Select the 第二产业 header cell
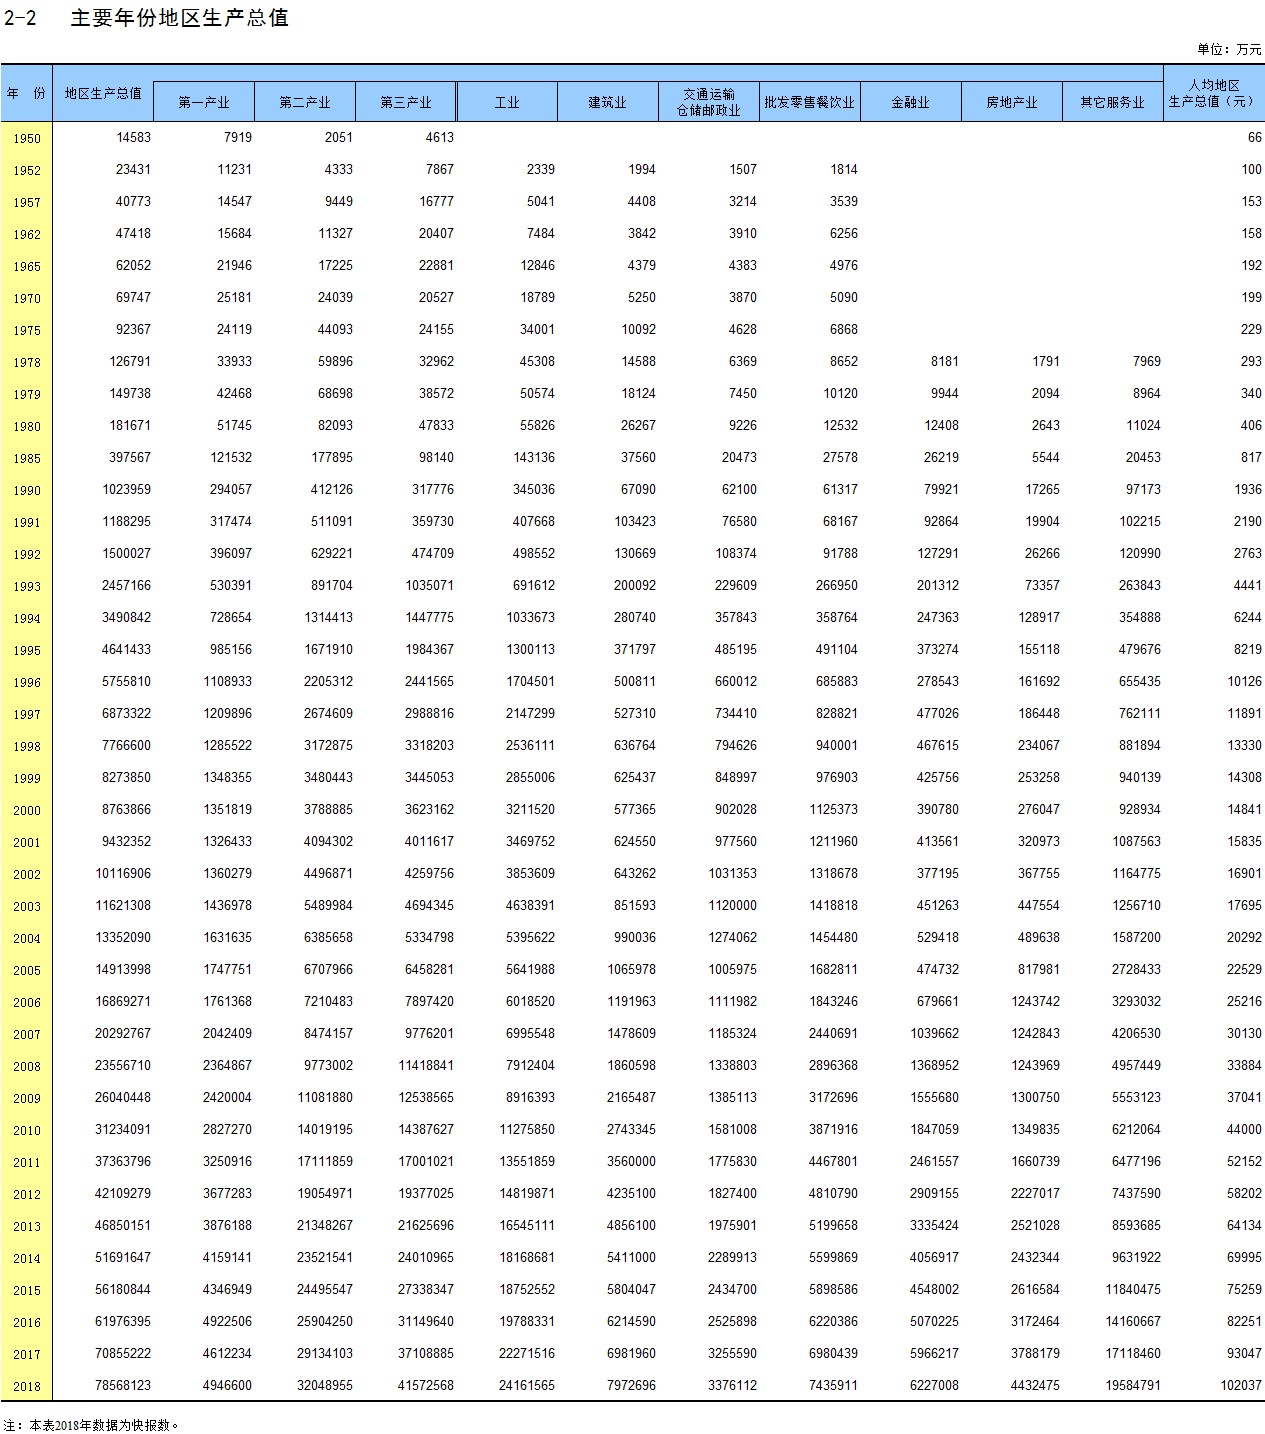Viewport: 1265px width, 1434px height. 305,102
